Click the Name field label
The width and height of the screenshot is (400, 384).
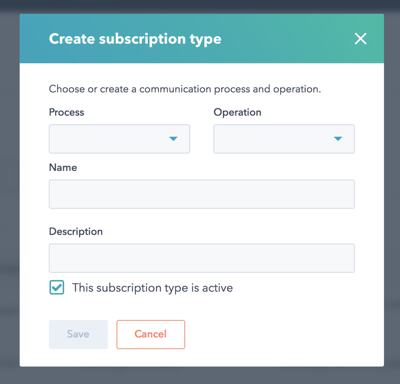click(x=63, y=167)
